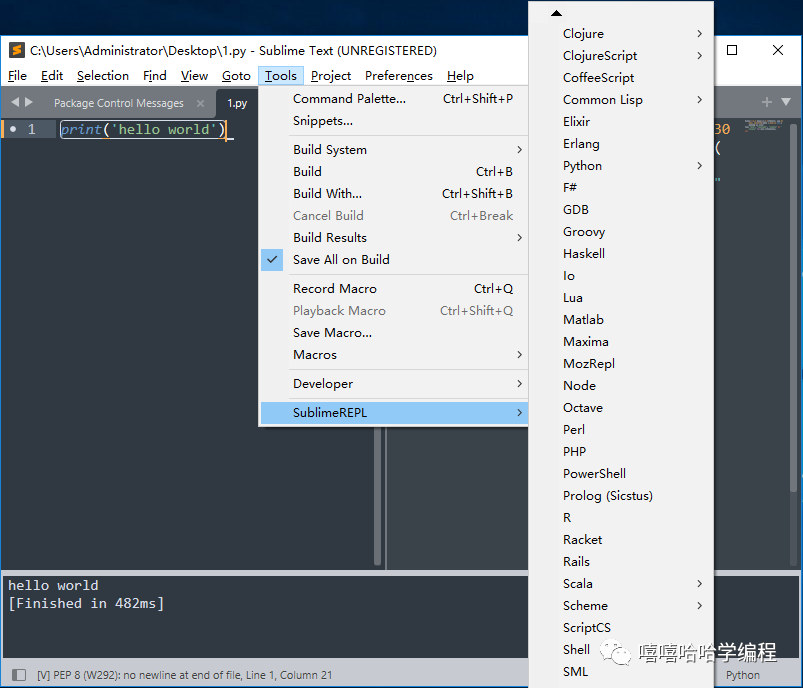Expand Developer submenu

394,384
